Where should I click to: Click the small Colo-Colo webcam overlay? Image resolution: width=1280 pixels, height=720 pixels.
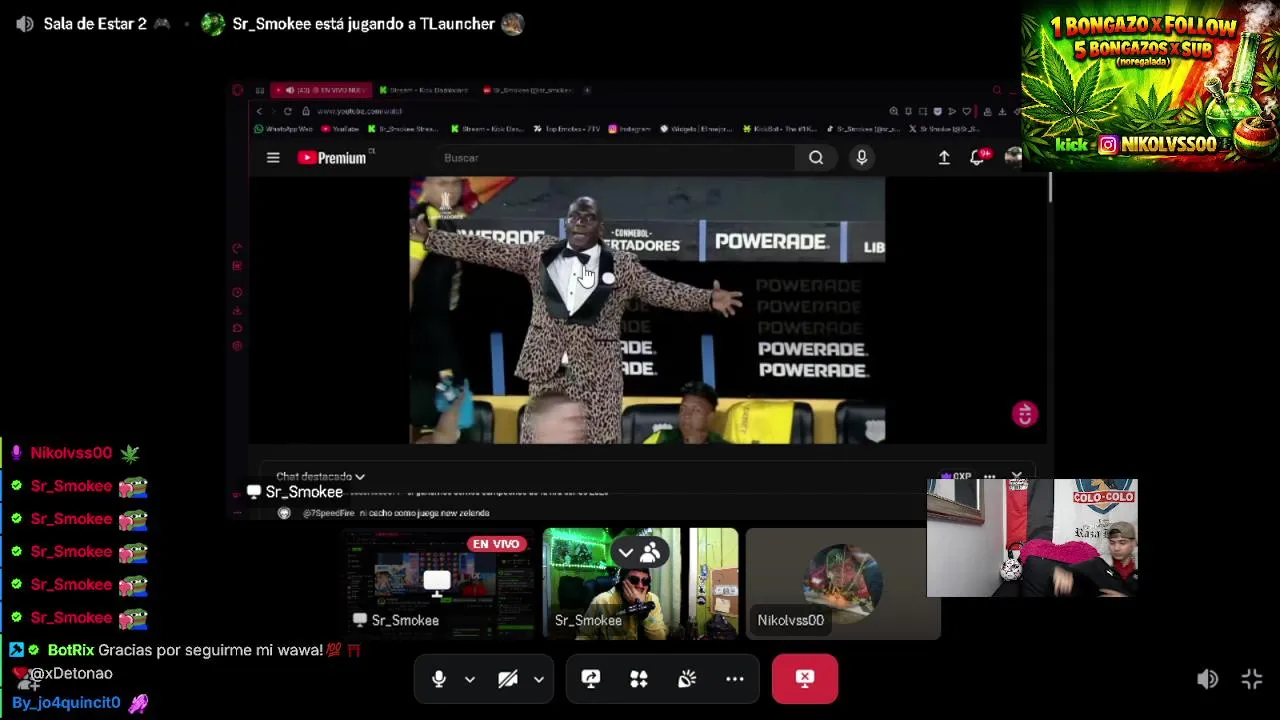(1032, 538)
